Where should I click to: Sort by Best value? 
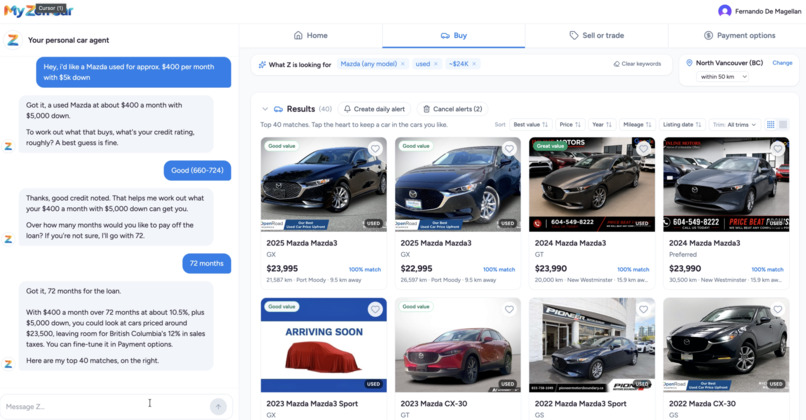point(530,124)
